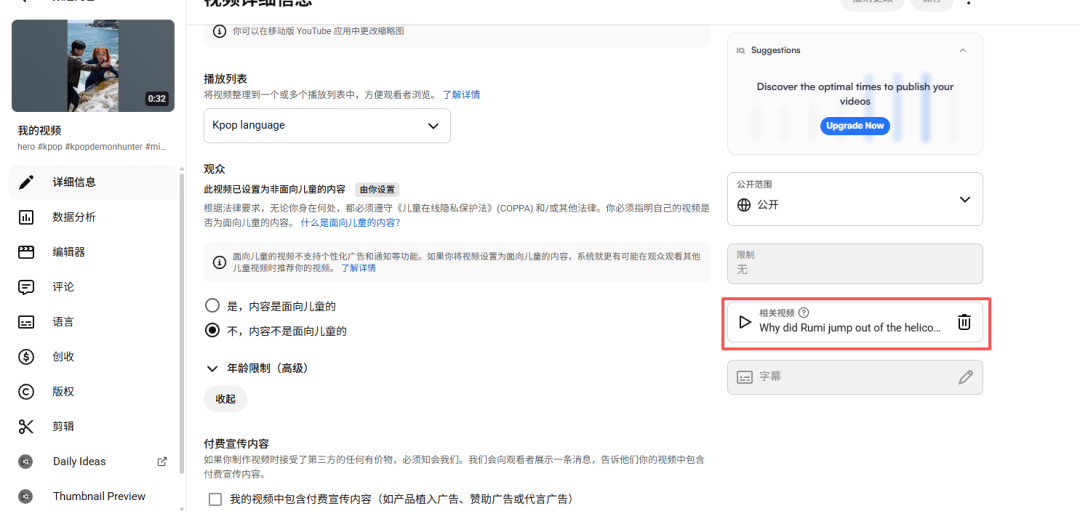Open the 编辑器 clapperboard icon
The width and height of the screenshot is (1080, 511).
coord(26,252)
